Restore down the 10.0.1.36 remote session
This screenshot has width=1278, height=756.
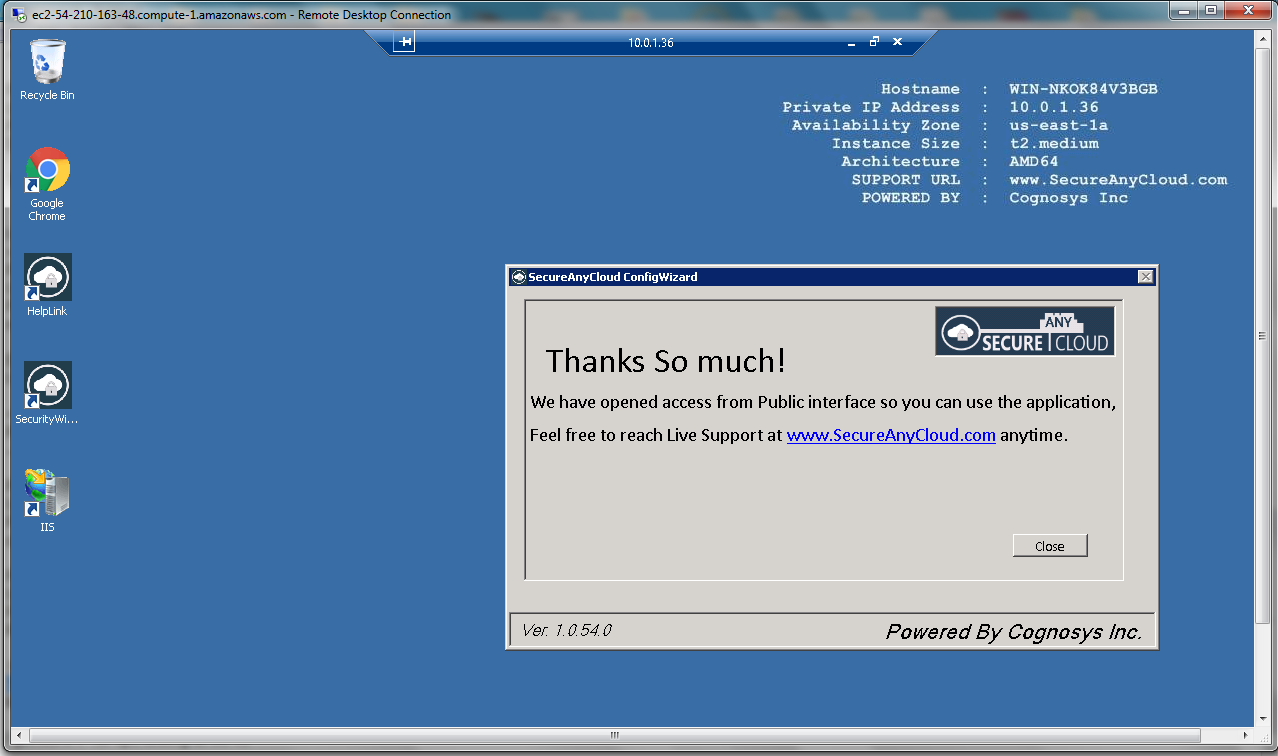click(x=874, y=42)
